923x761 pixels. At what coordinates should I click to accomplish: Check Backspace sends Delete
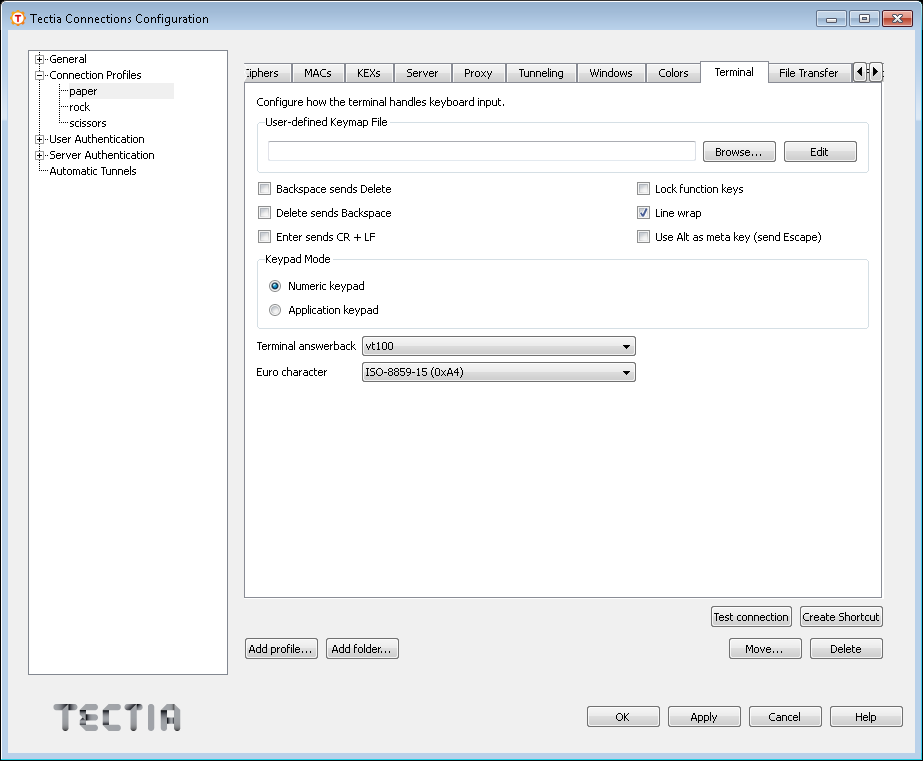click(x=265, y=188)
